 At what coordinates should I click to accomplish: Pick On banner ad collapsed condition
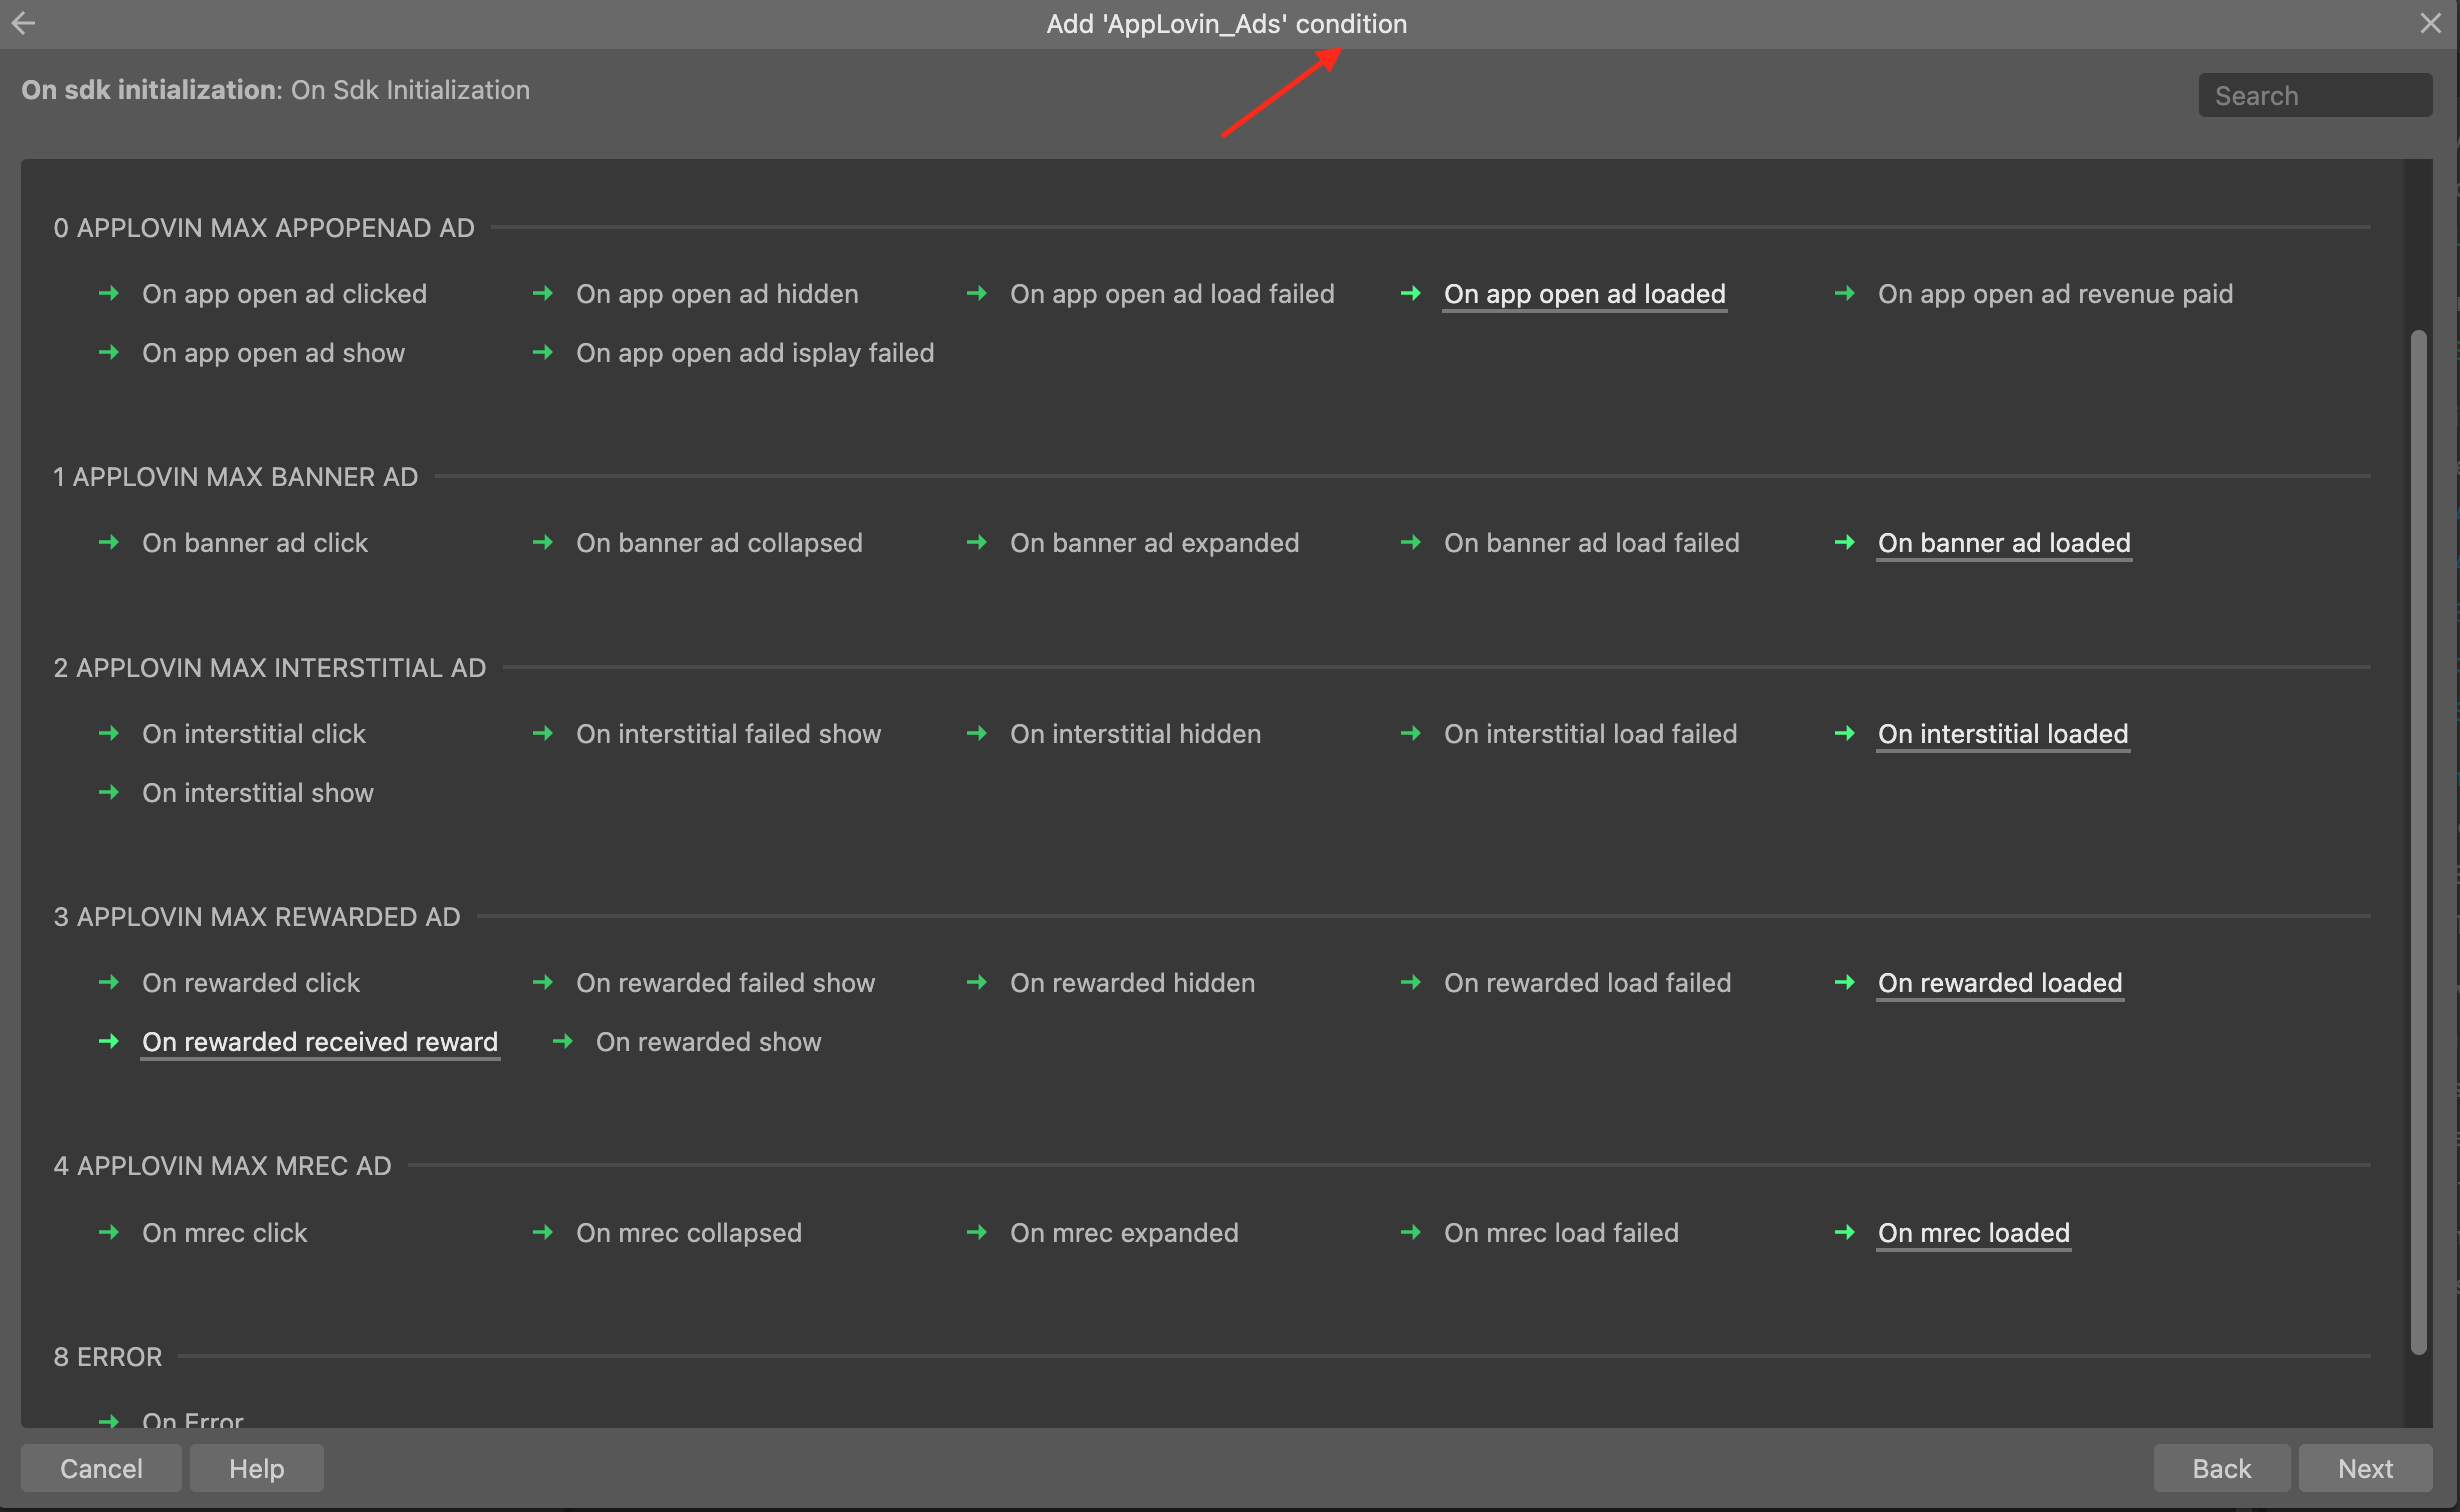[x=718, y=543]
